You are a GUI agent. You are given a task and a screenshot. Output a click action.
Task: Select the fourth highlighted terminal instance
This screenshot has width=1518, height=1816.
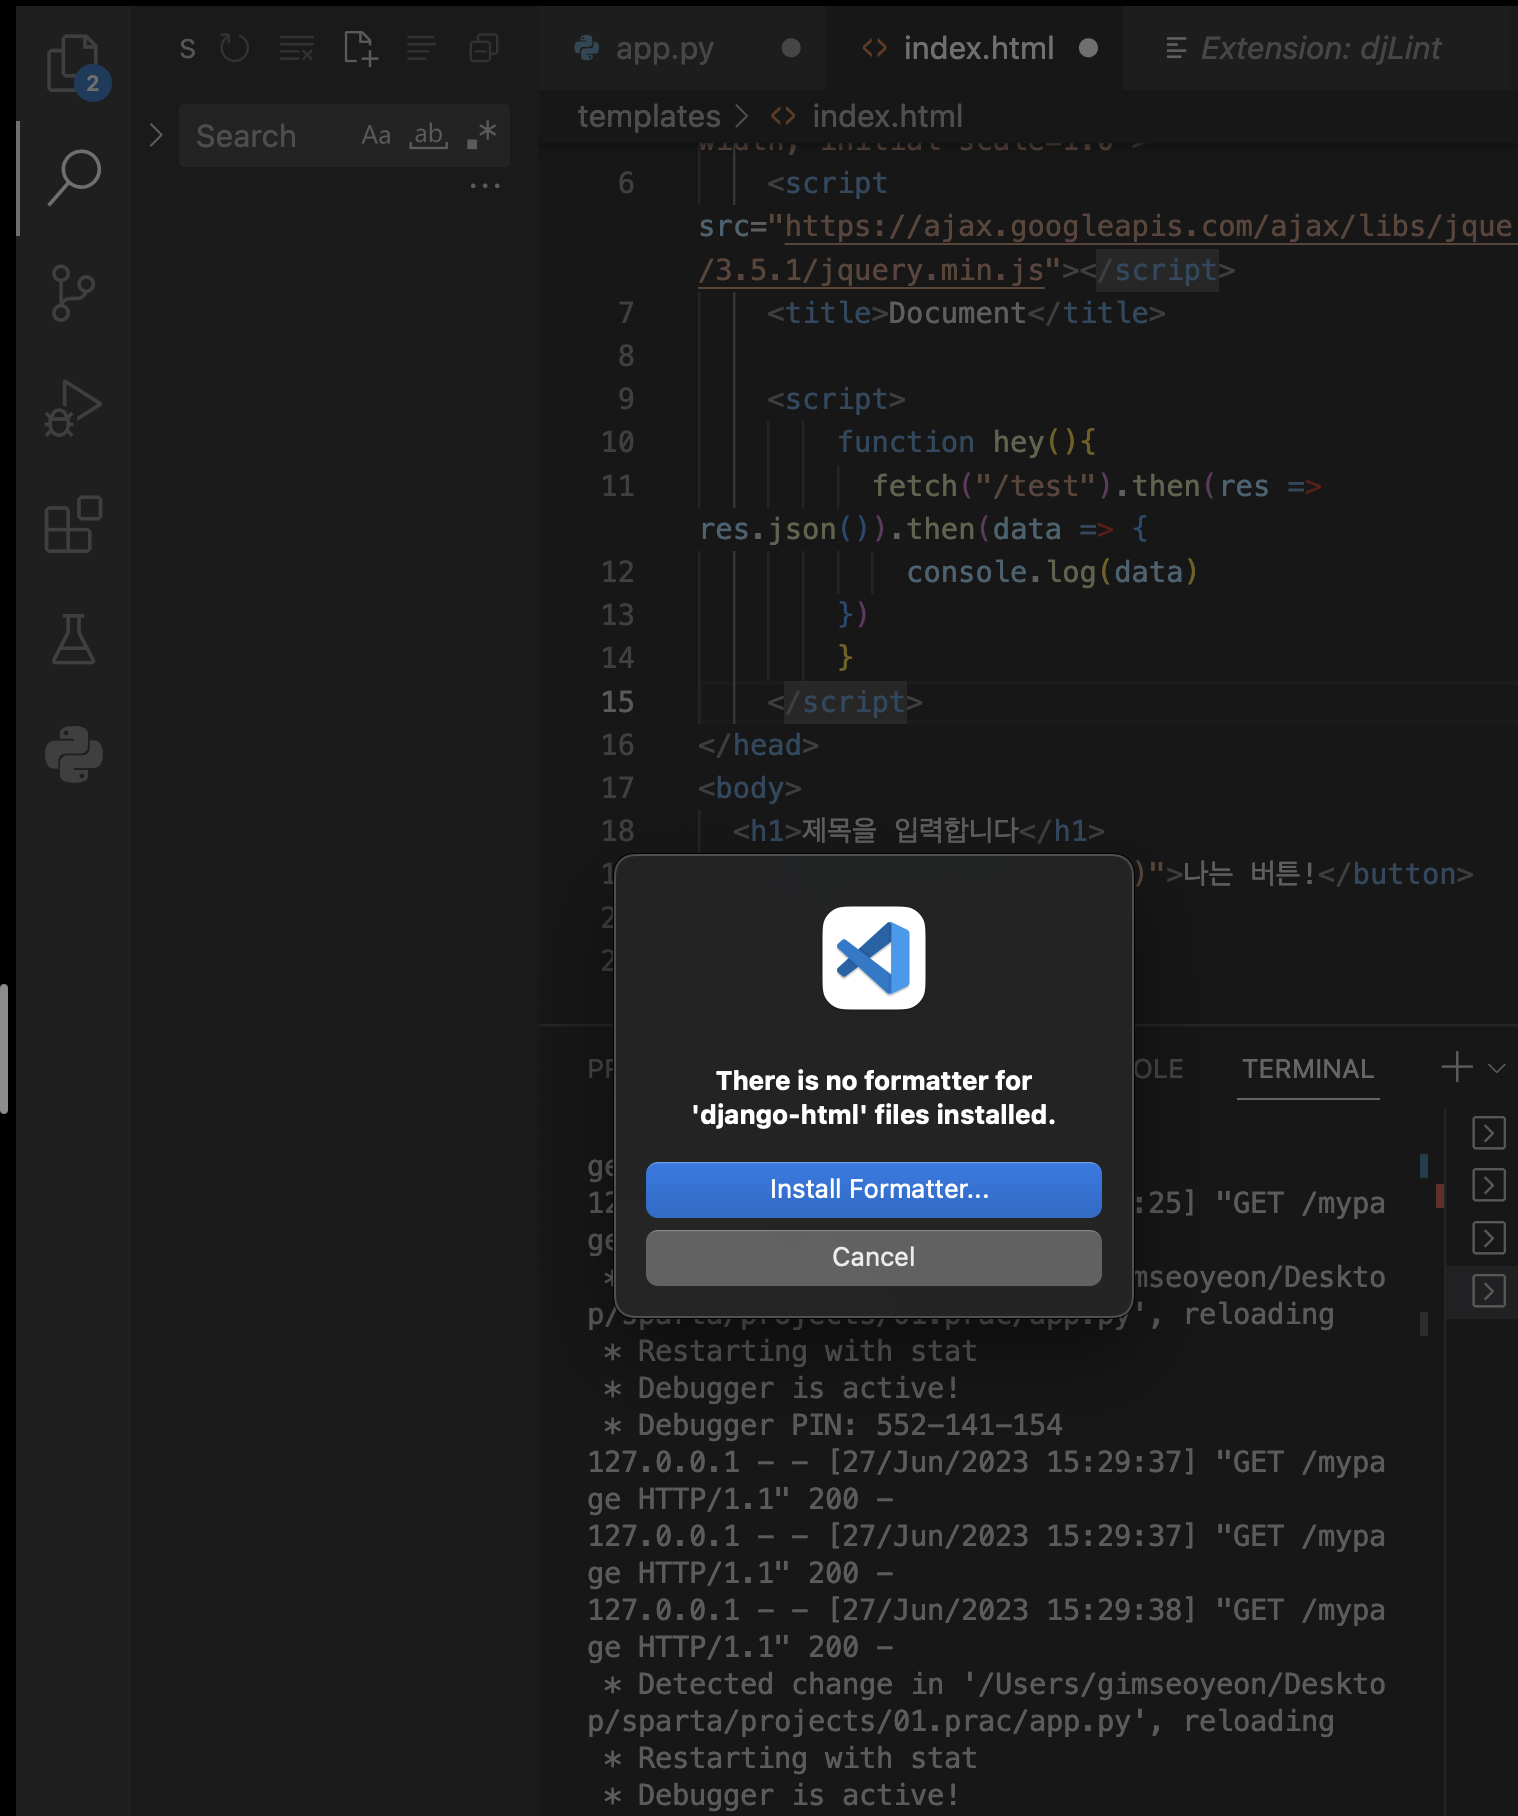pos(1489,1291)
